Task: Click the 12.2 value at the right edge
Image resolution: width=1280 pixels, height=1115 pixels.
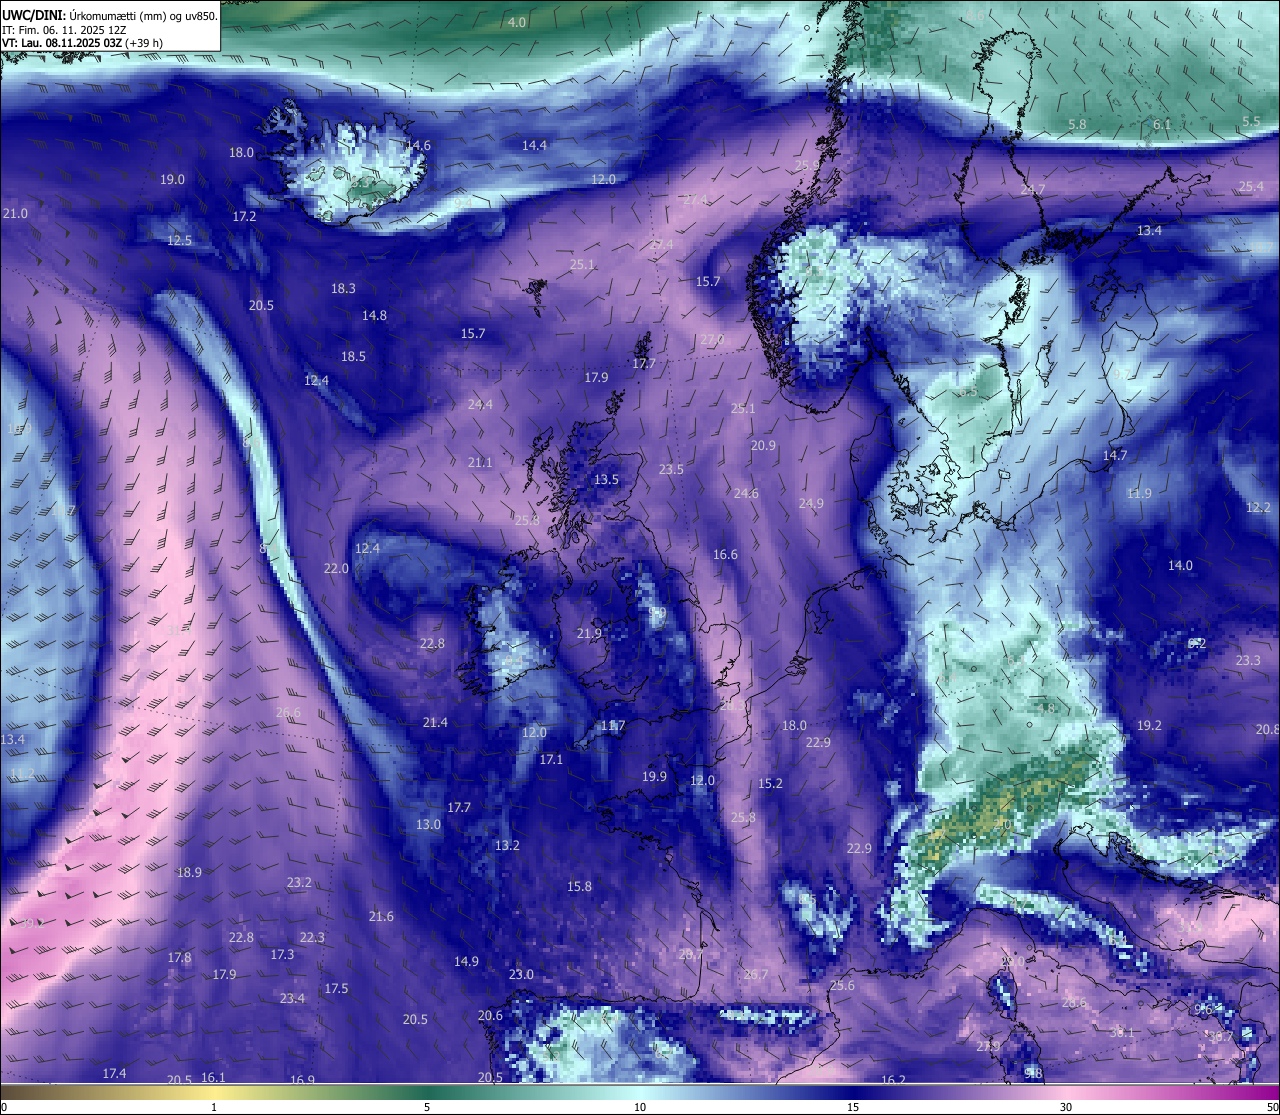Action: (1258, 507)
